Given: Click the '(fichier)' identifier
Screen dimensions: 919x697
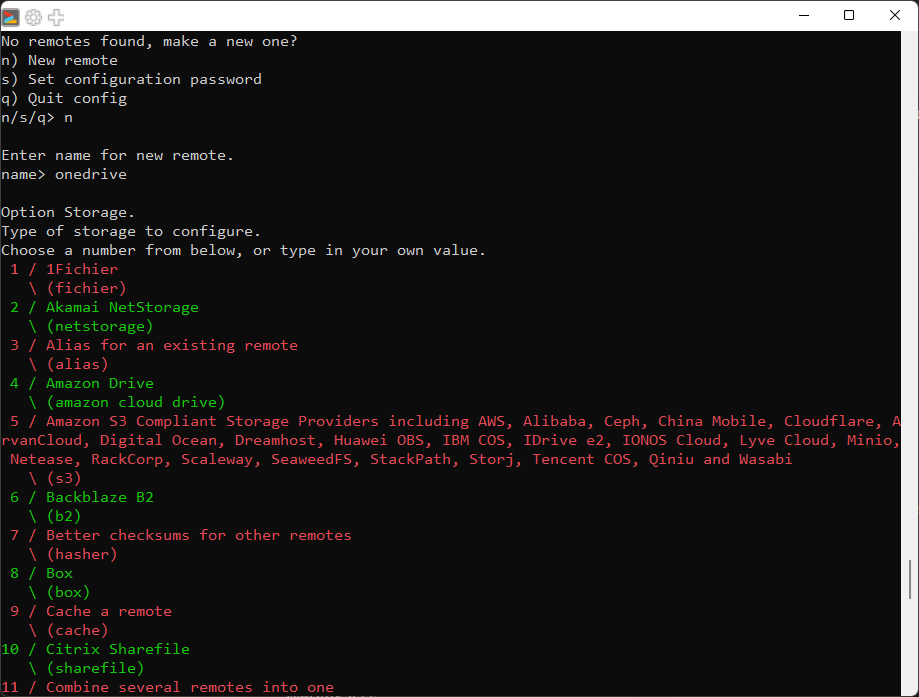Looking at the screenshot, I should (86, 288).
